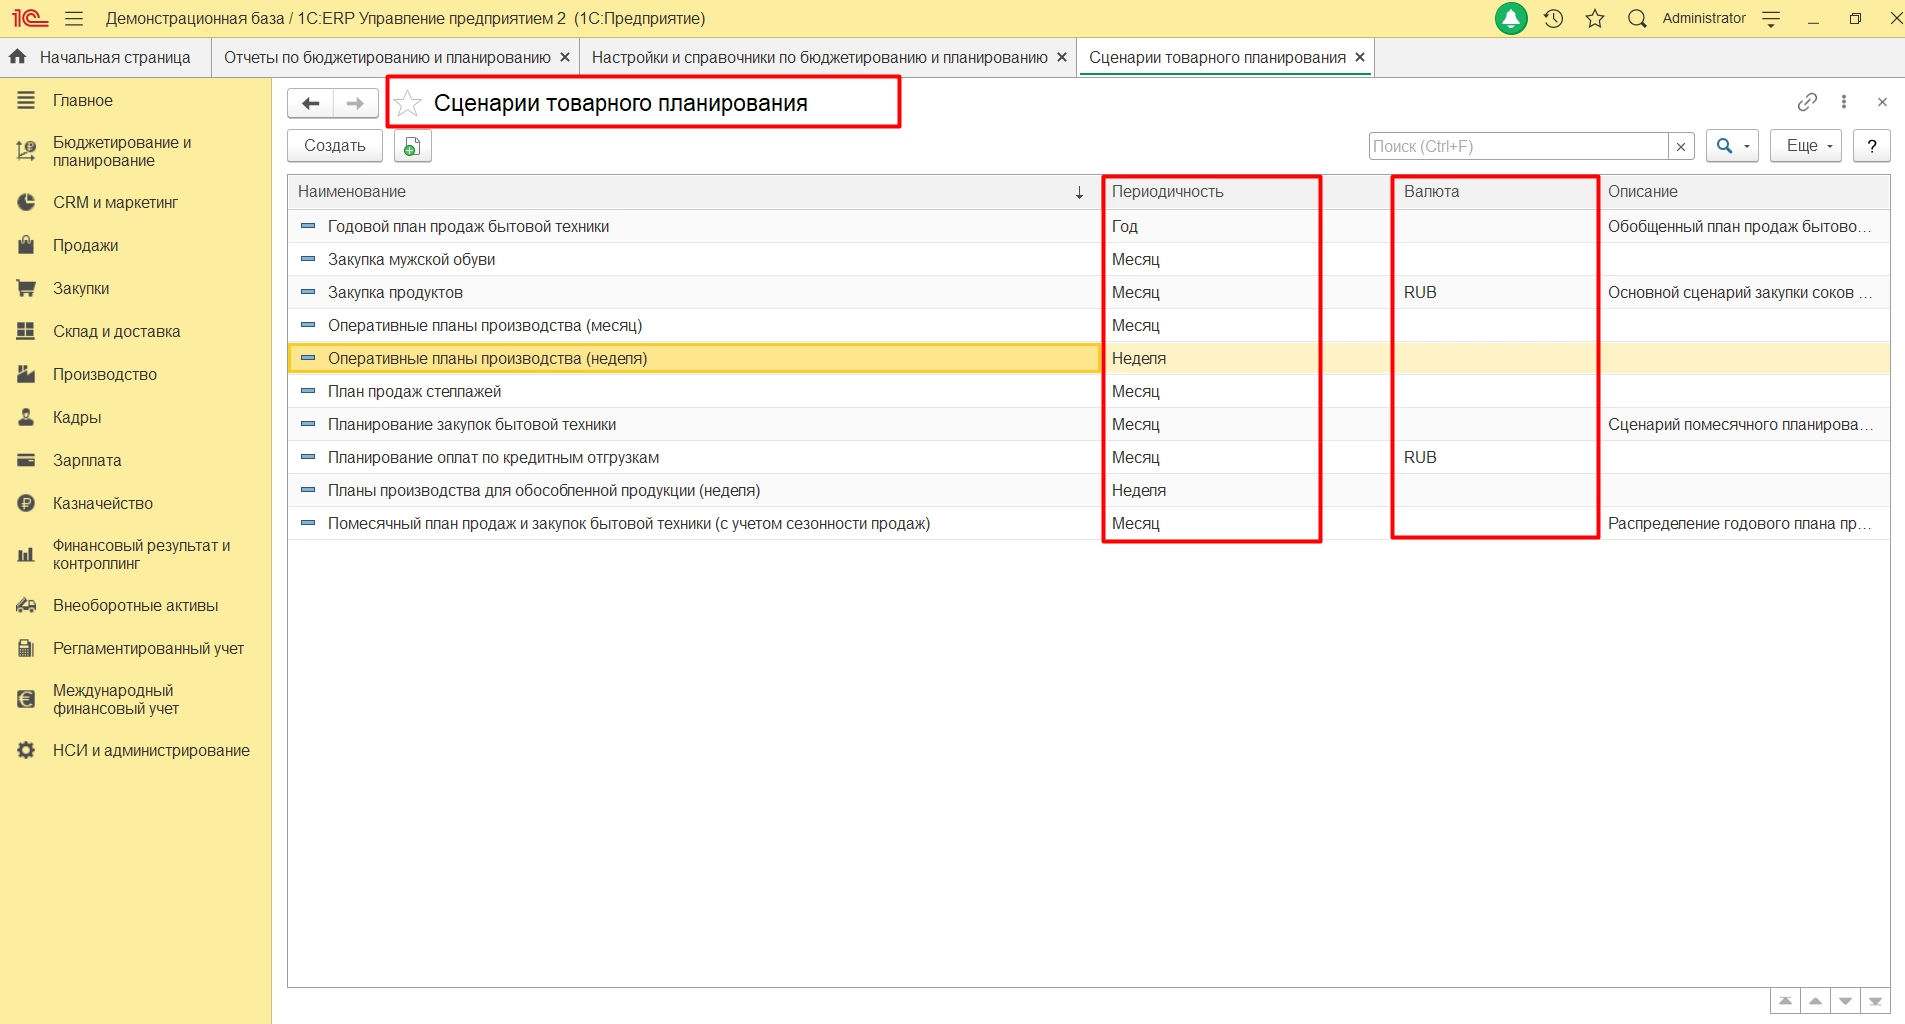
Task: Open favorites star in title bar
Action: coord(1595,18)
